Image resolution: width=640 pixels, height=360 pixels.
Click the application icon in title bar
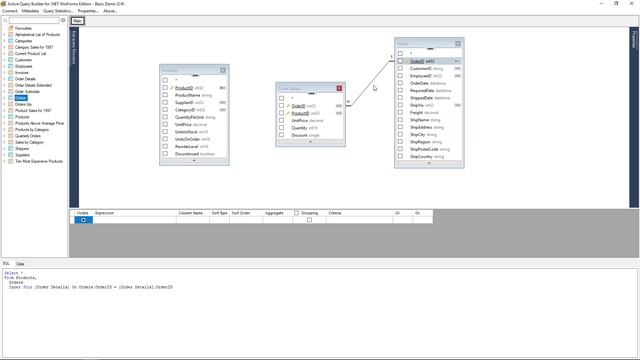(4, 4)
